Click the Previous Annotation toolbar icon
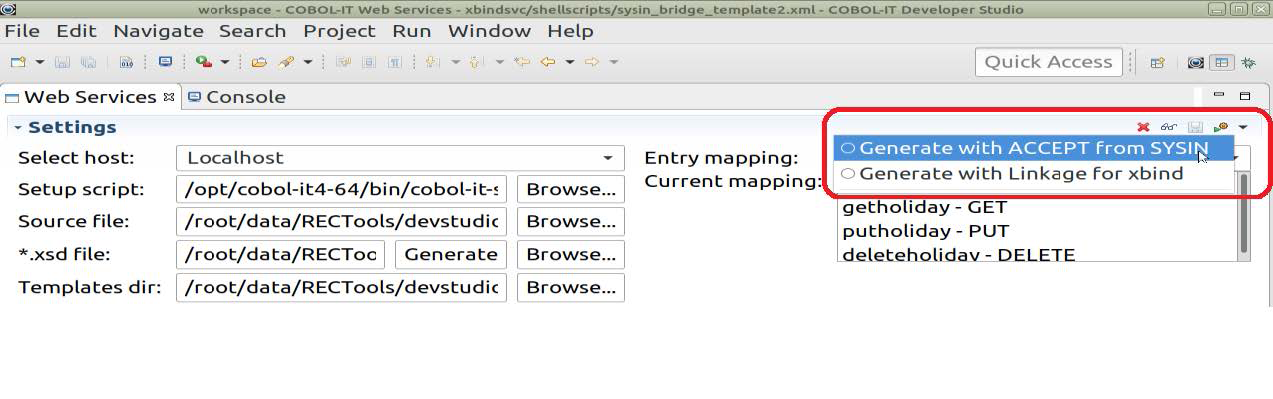1273x399 pixels. 475,62
